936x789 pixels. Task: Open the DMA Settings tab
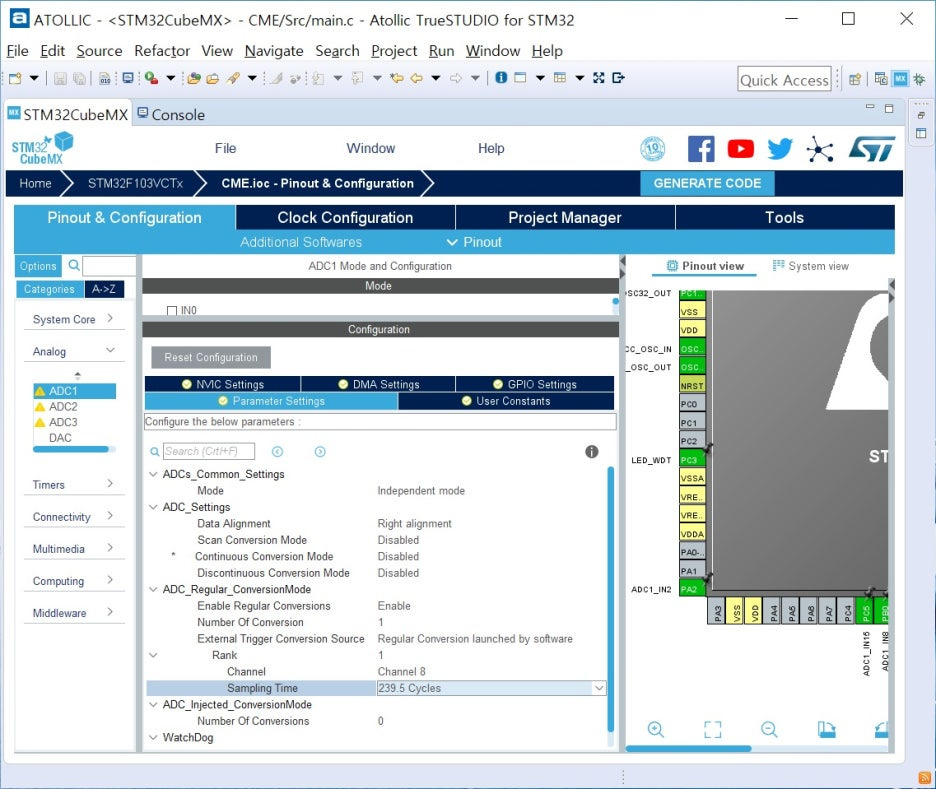pos(378,384)
